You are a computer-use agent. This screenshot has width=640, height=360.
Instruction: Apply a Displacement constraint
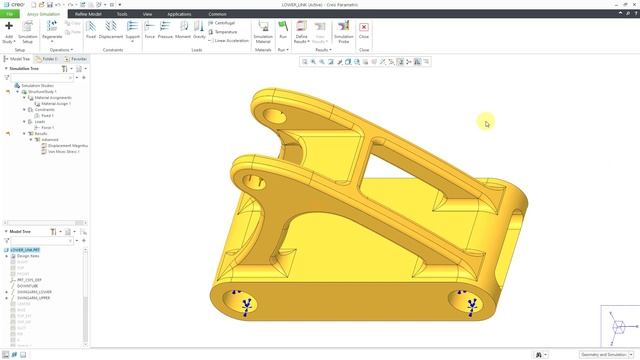tap(111, 30)
